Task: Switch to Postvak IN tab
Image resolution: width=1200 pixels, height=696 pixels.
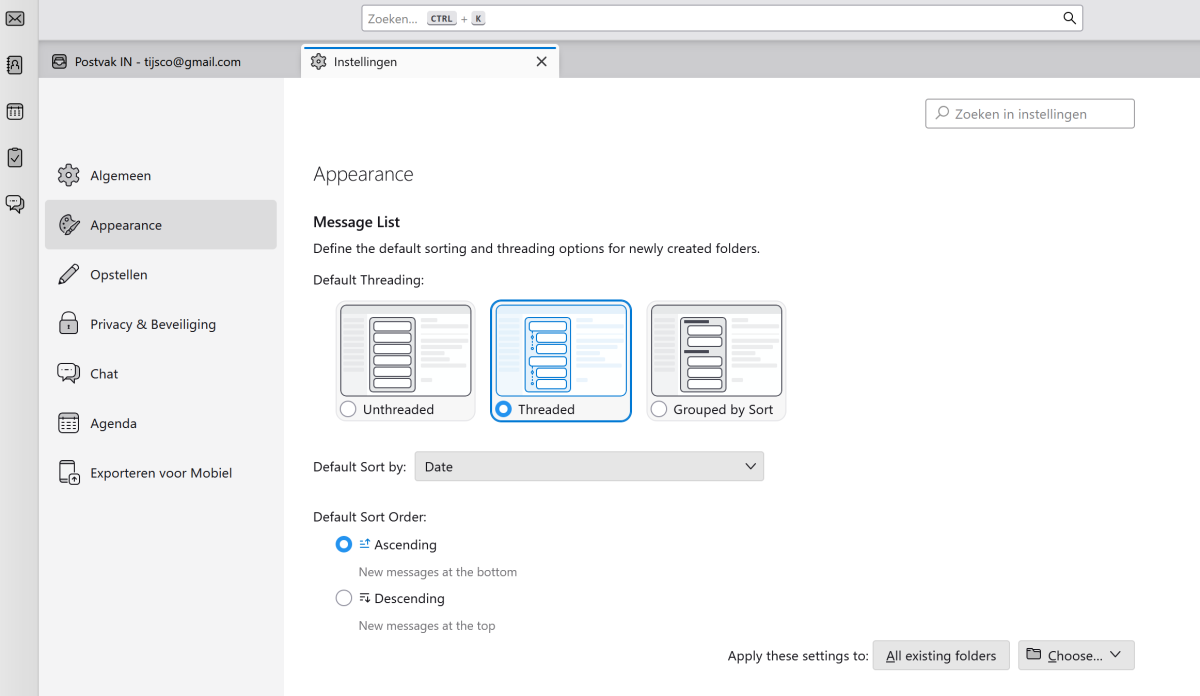Action: pyautogui.click(x=158, y=62)
